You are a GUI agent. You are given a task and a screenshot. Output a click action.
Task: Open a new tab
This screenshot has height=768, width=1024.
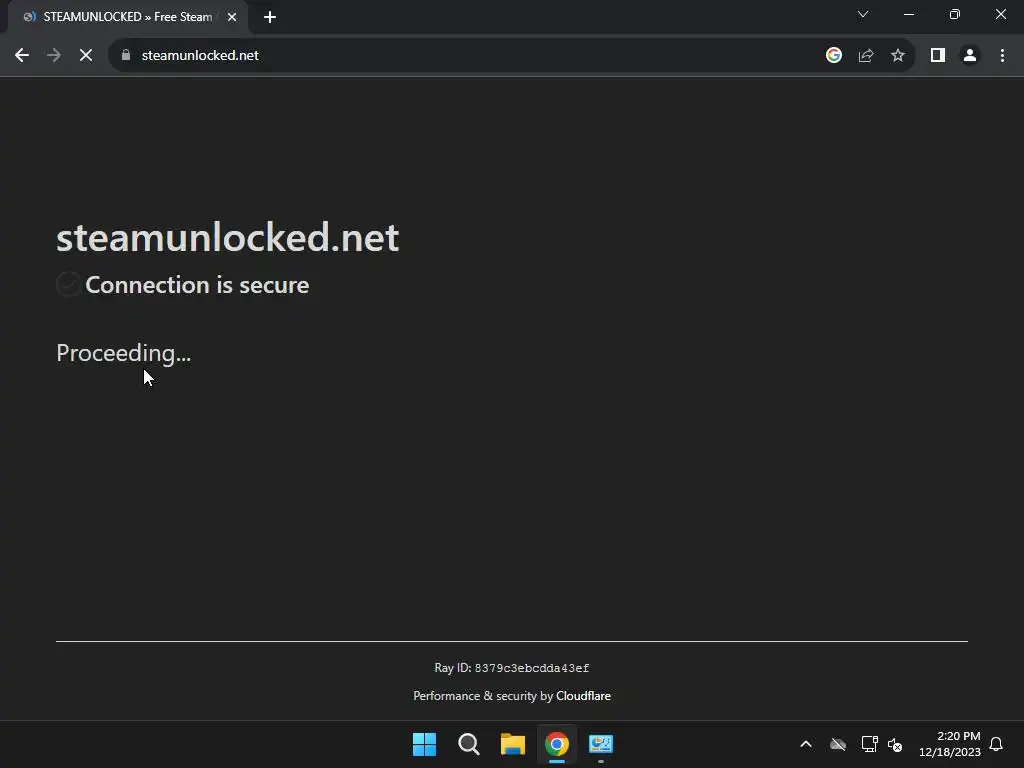click(x=270, y=17)
